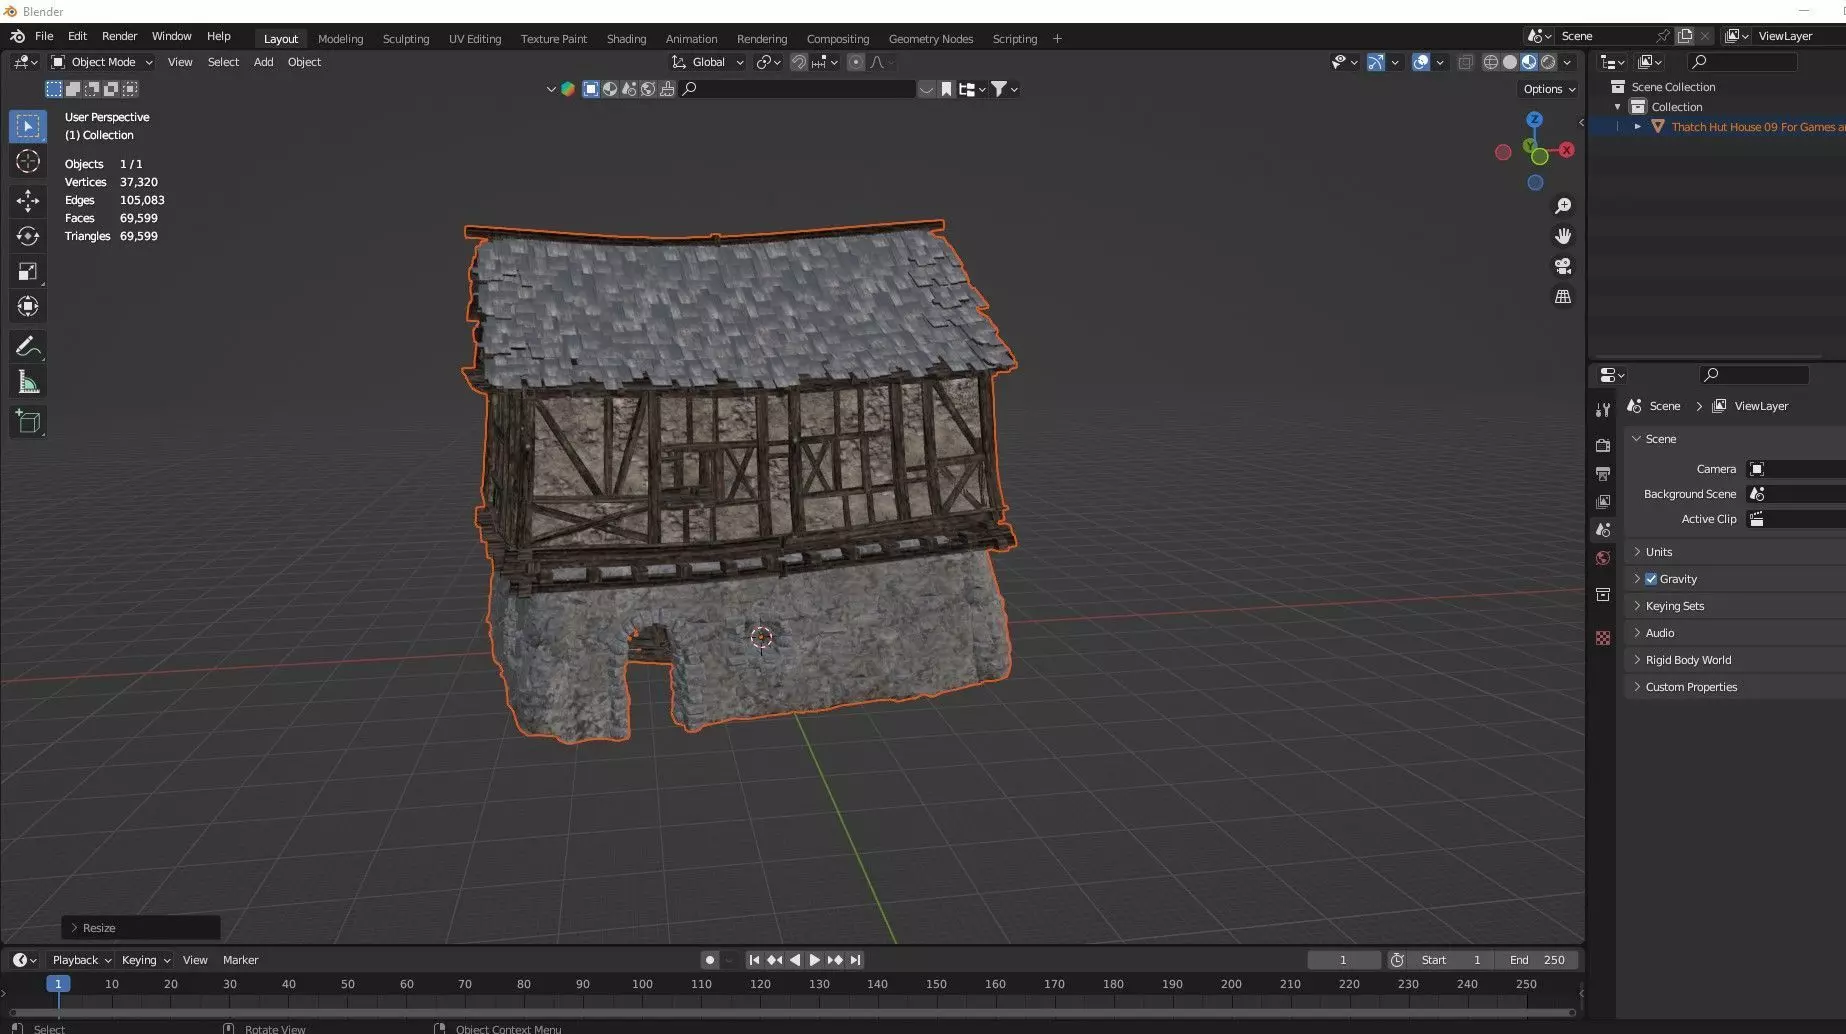Toggle proportional editing
Viewport: 1846px width, 1034px height.
tap(855, 62)
